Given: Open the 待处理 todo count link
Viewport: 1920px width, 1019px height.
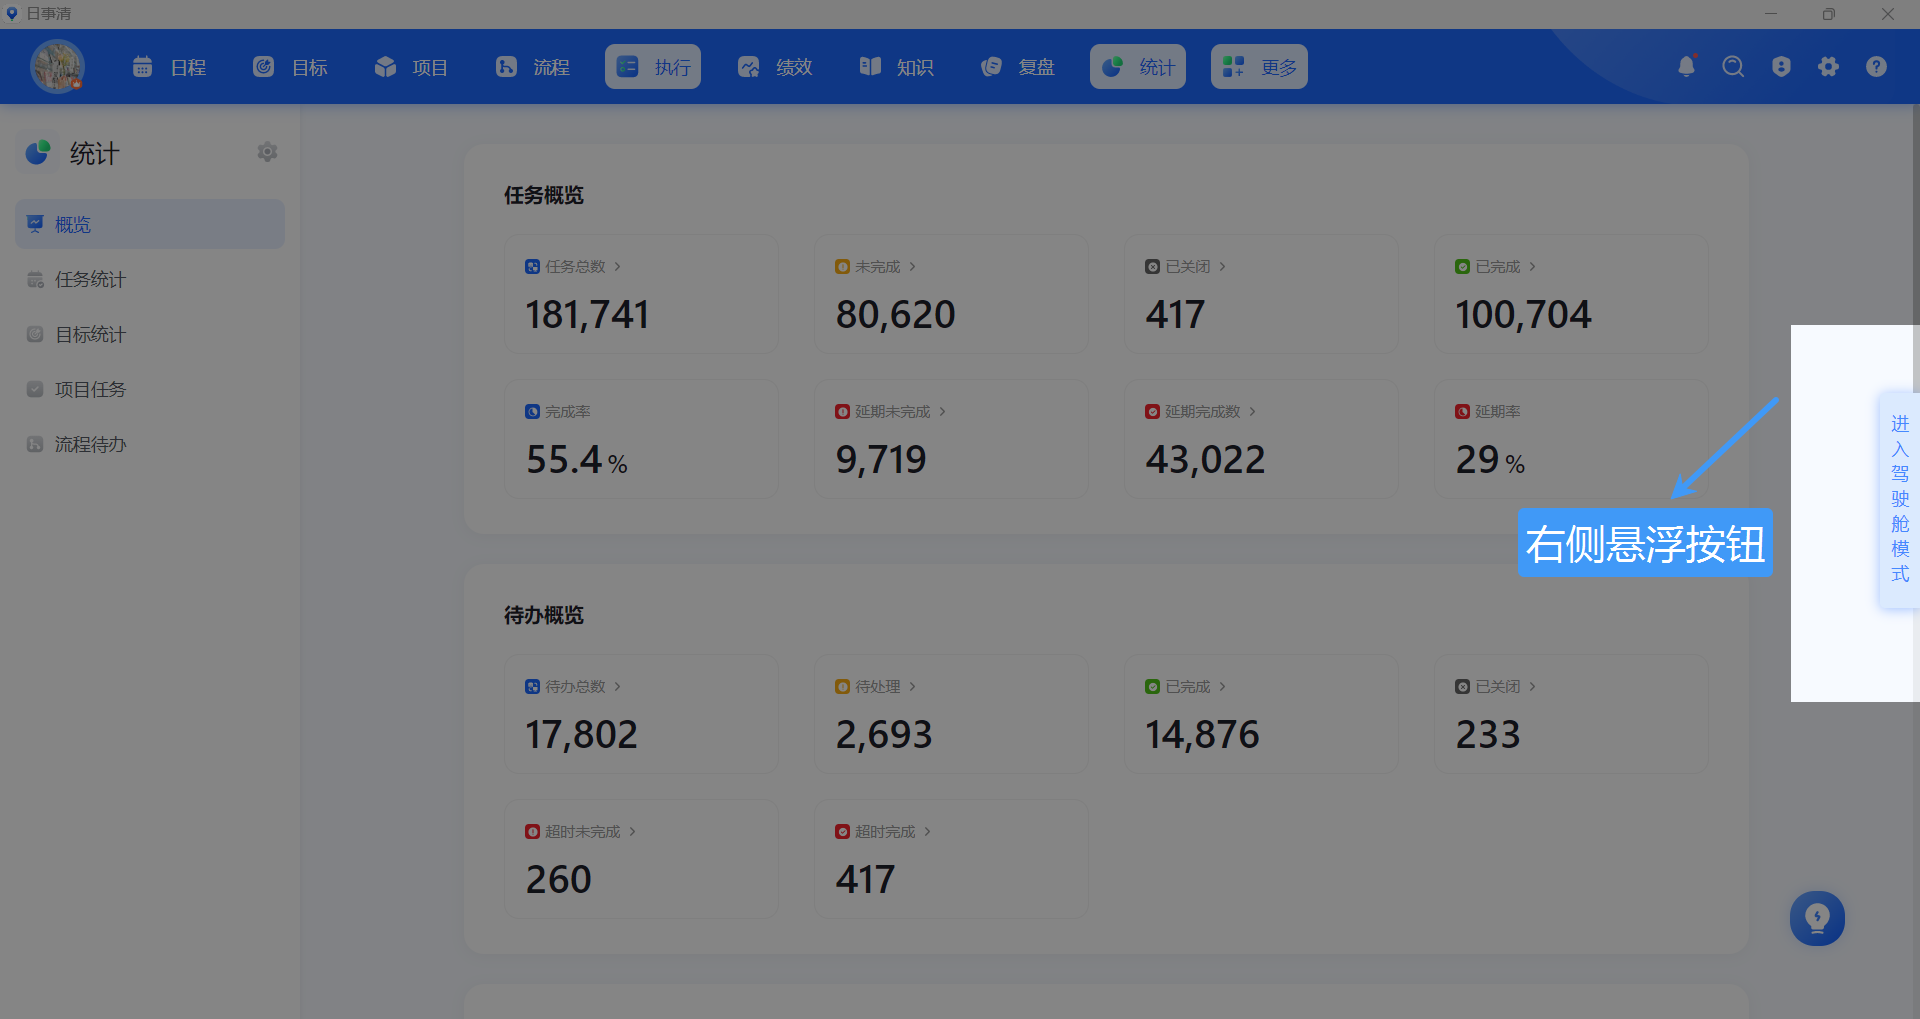Looking at the screenshot, I should [876, 687].
